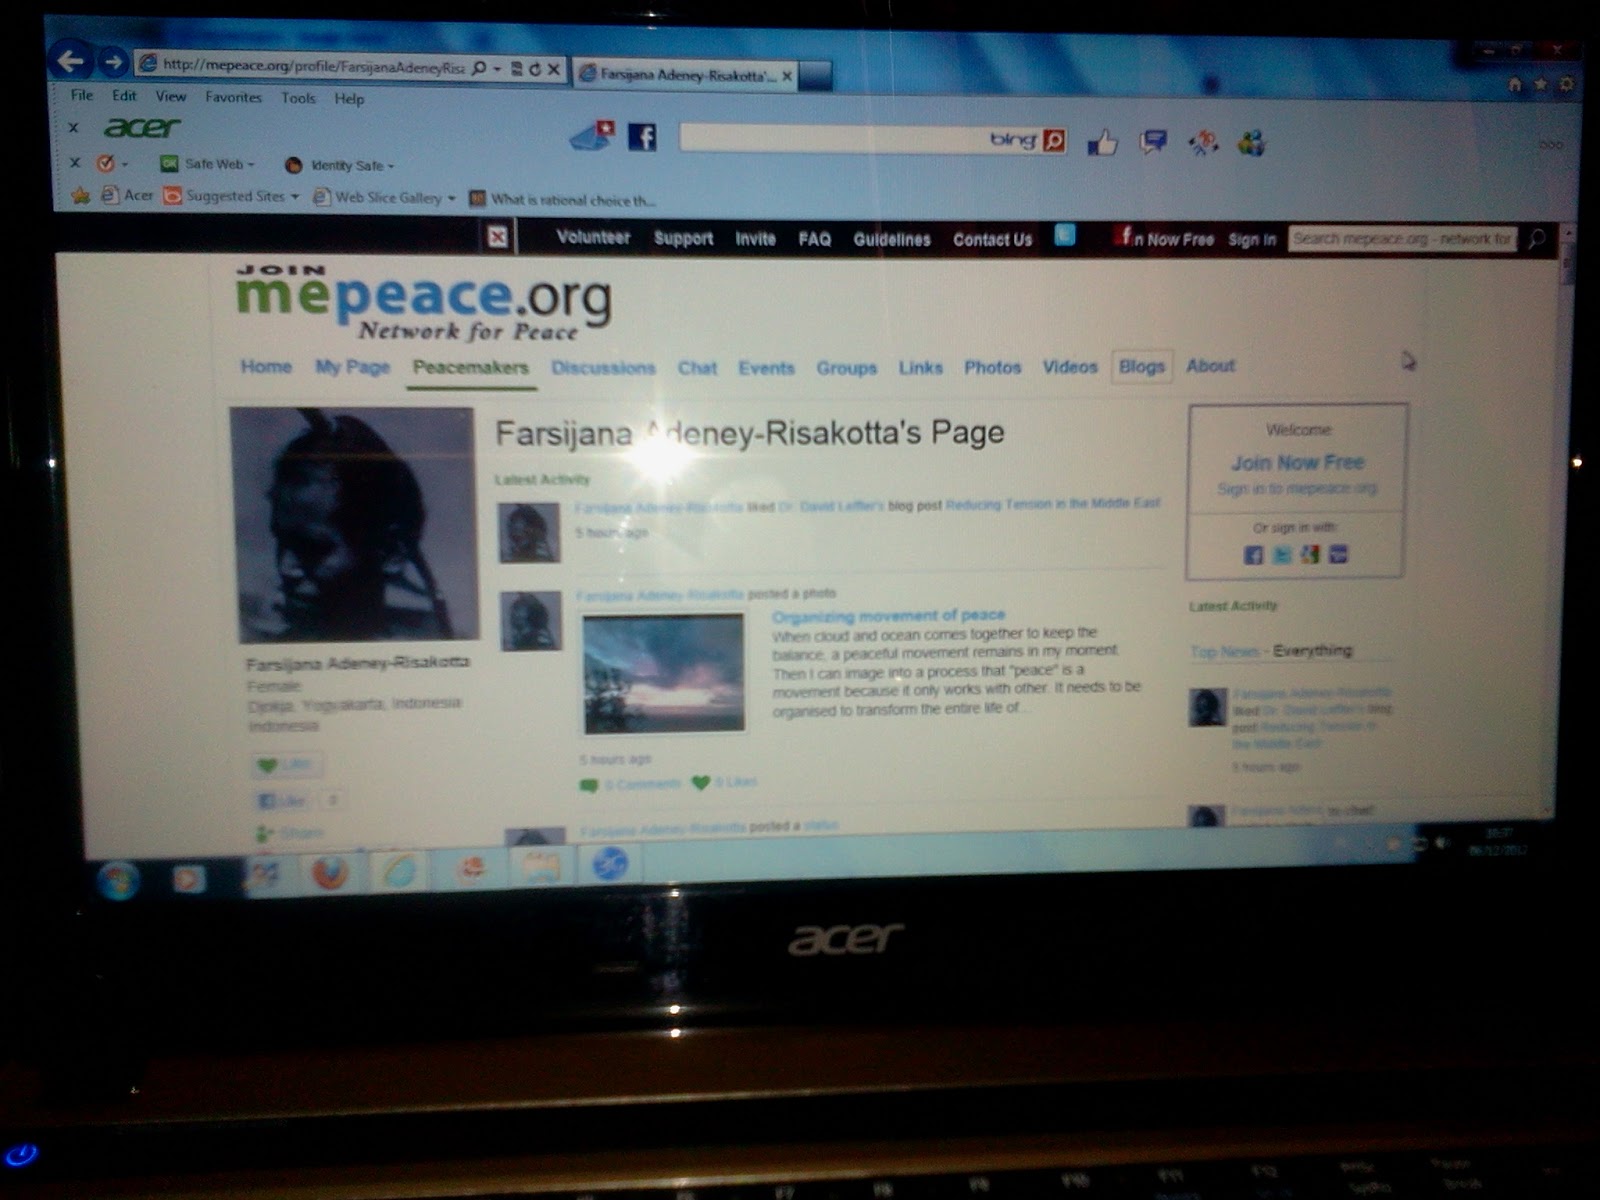Screen dimensions: 1600x1200
Task: Open the Tools menu
Action: click(298, 98)
